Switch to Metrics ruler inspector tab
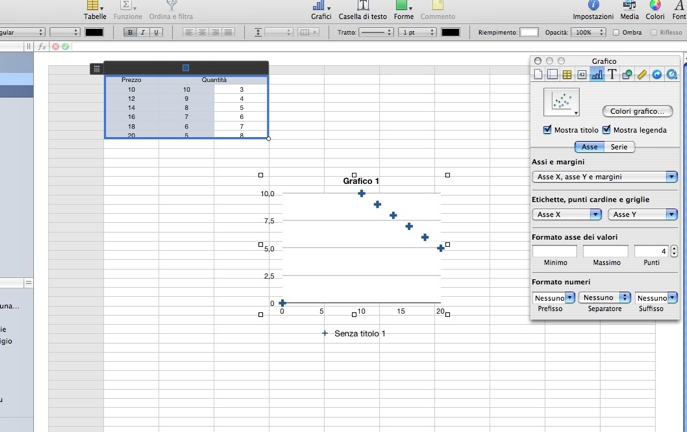 tap(642, 74)
